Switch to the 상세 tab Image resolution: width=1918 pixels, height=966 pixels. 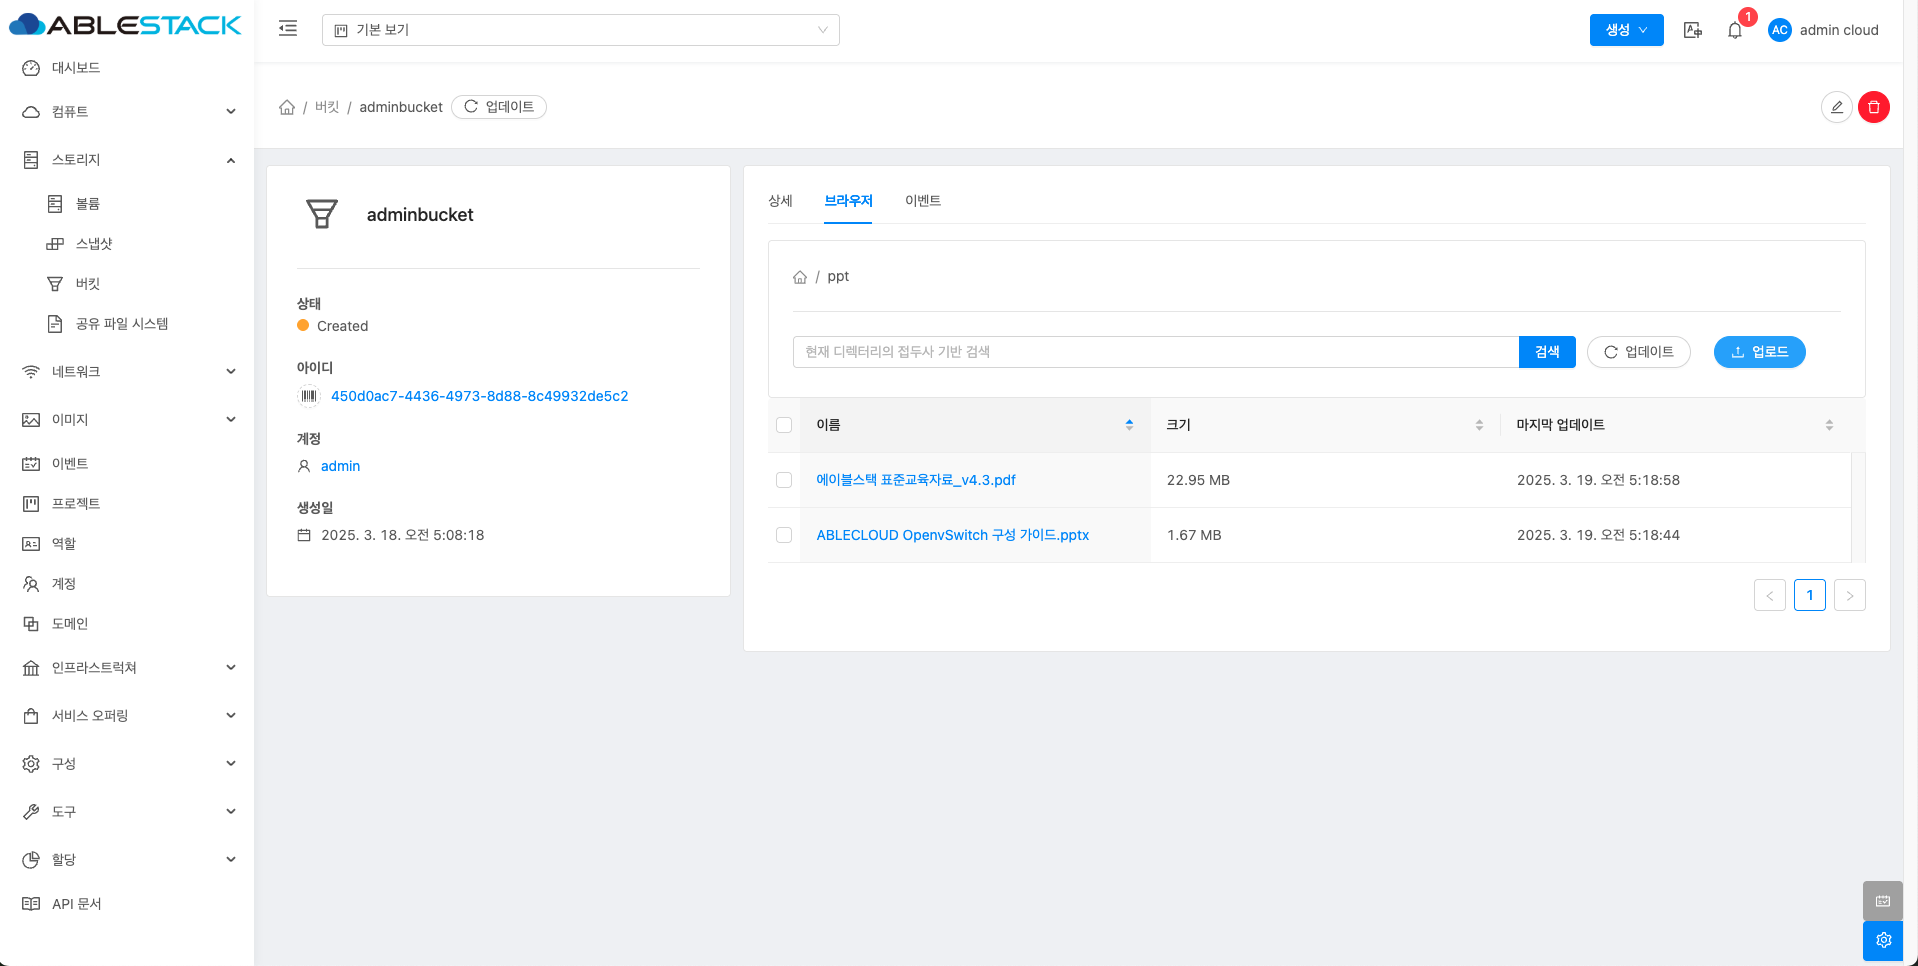pos(780,201)
